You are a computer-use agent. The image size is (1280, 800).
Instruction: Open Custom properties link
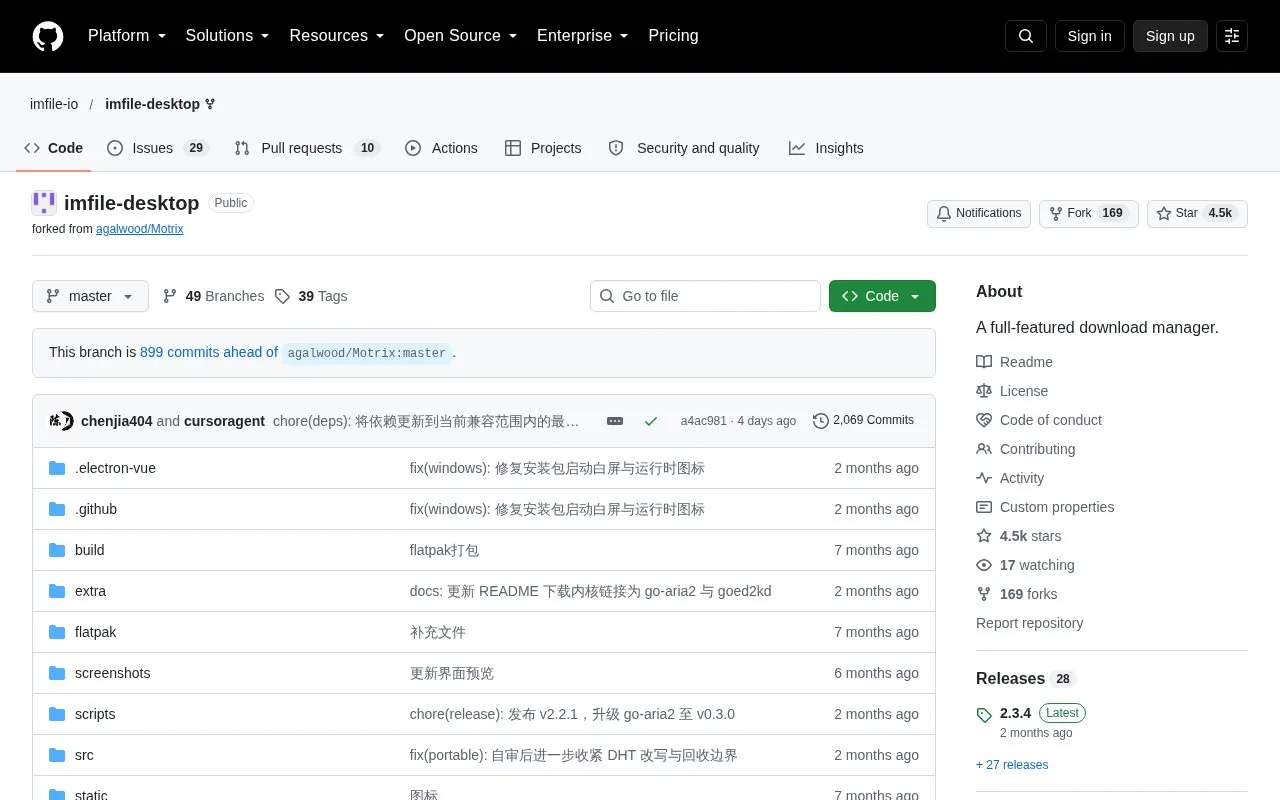[1045, 507]
